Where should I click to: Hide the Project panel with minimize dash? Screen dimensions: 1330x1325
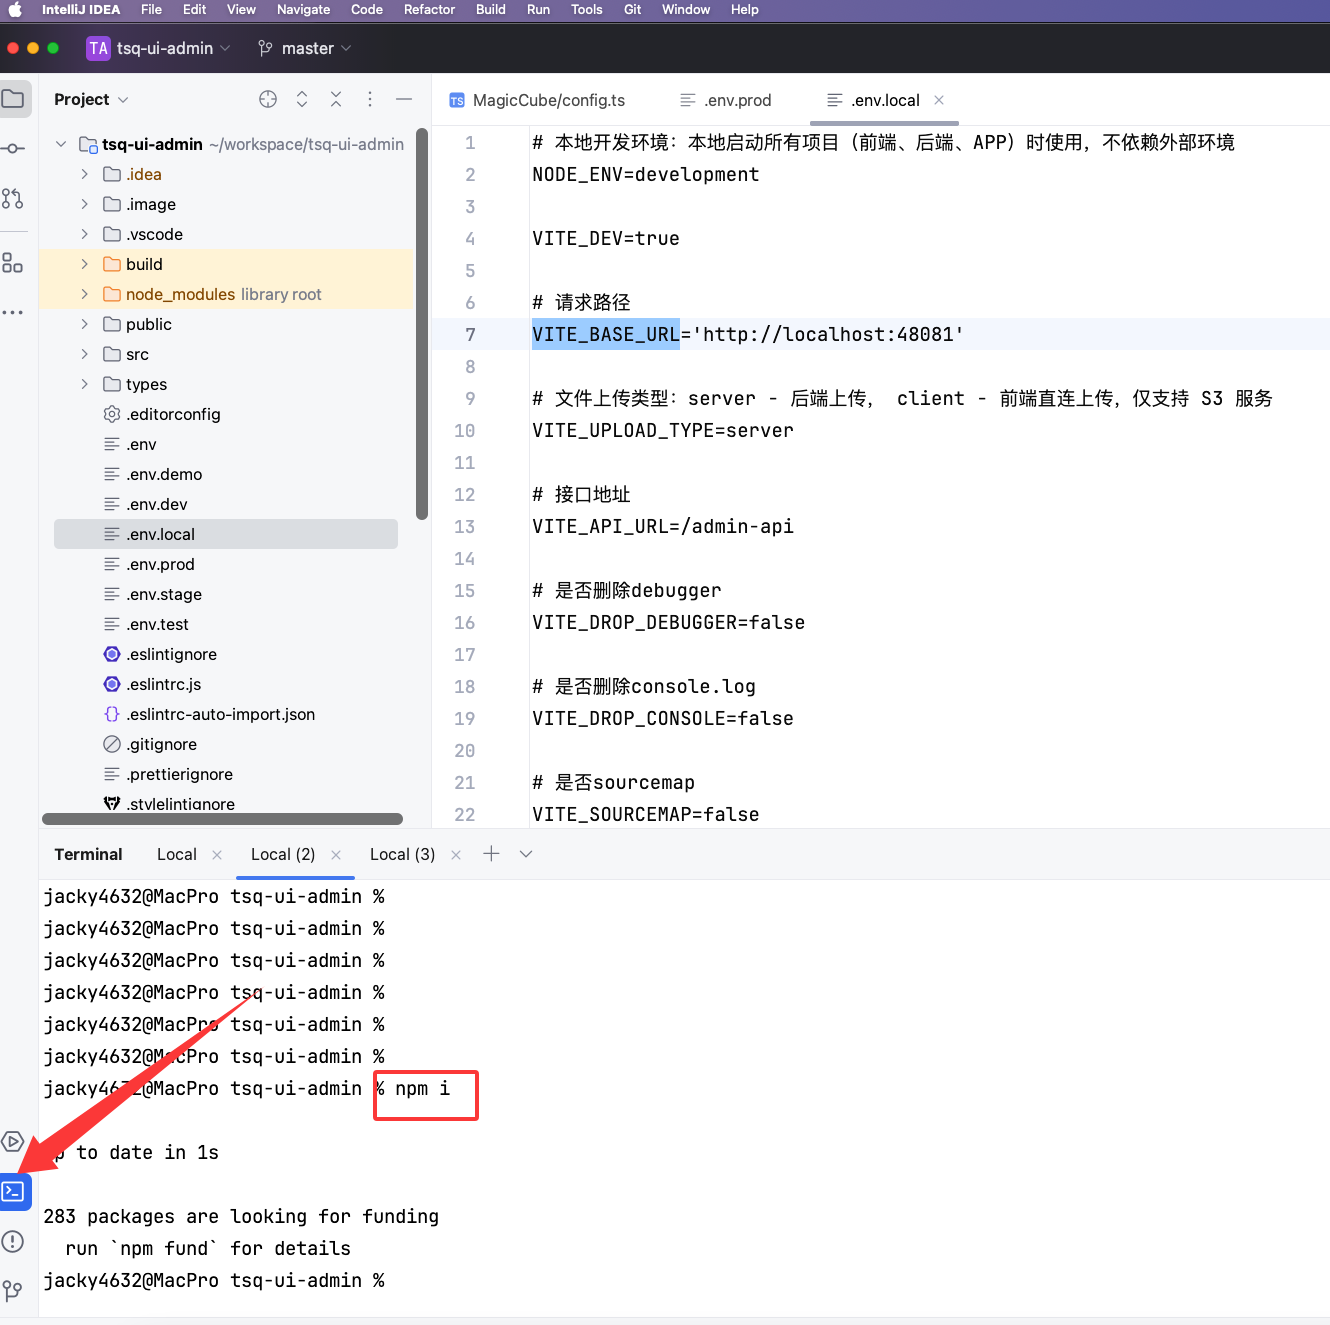click(x=404, y=99)
